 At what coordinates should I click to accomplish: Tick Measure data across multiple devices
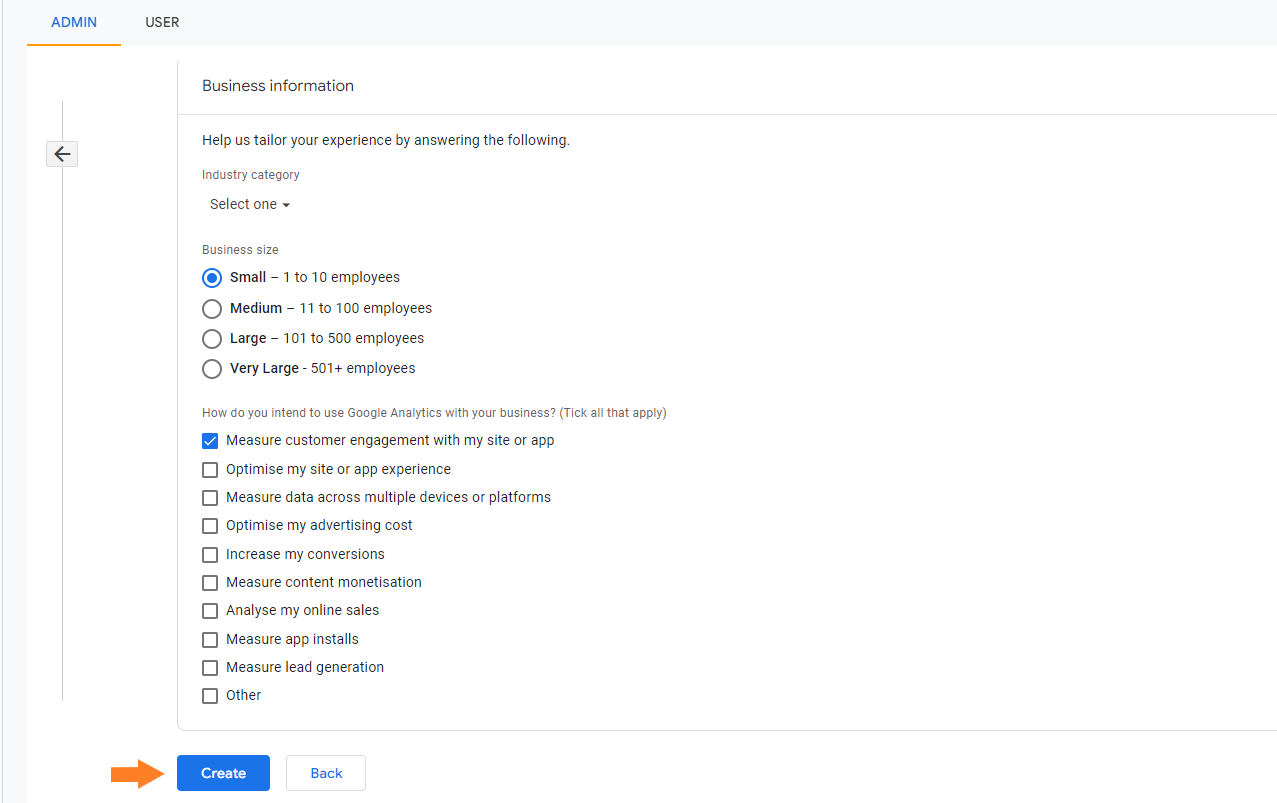point(210,498)
